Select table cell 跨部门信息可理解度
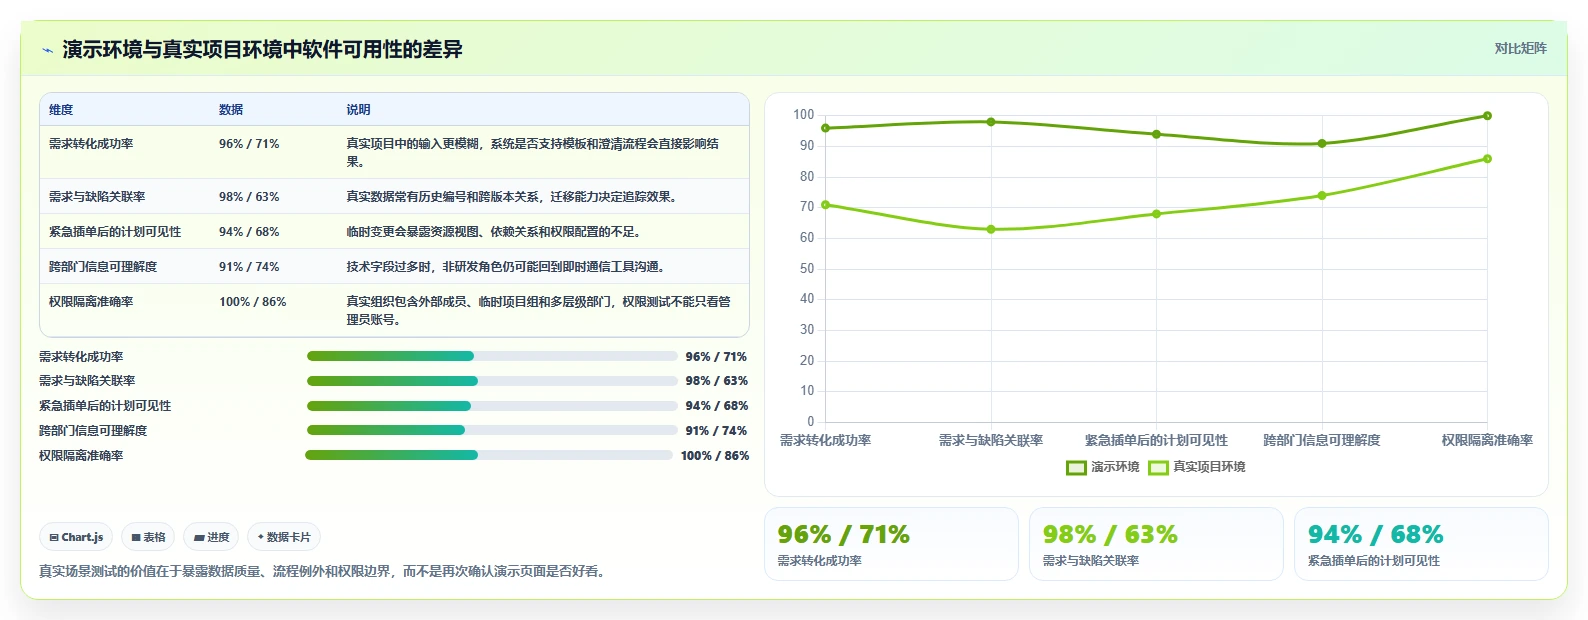 click(103, 267)
